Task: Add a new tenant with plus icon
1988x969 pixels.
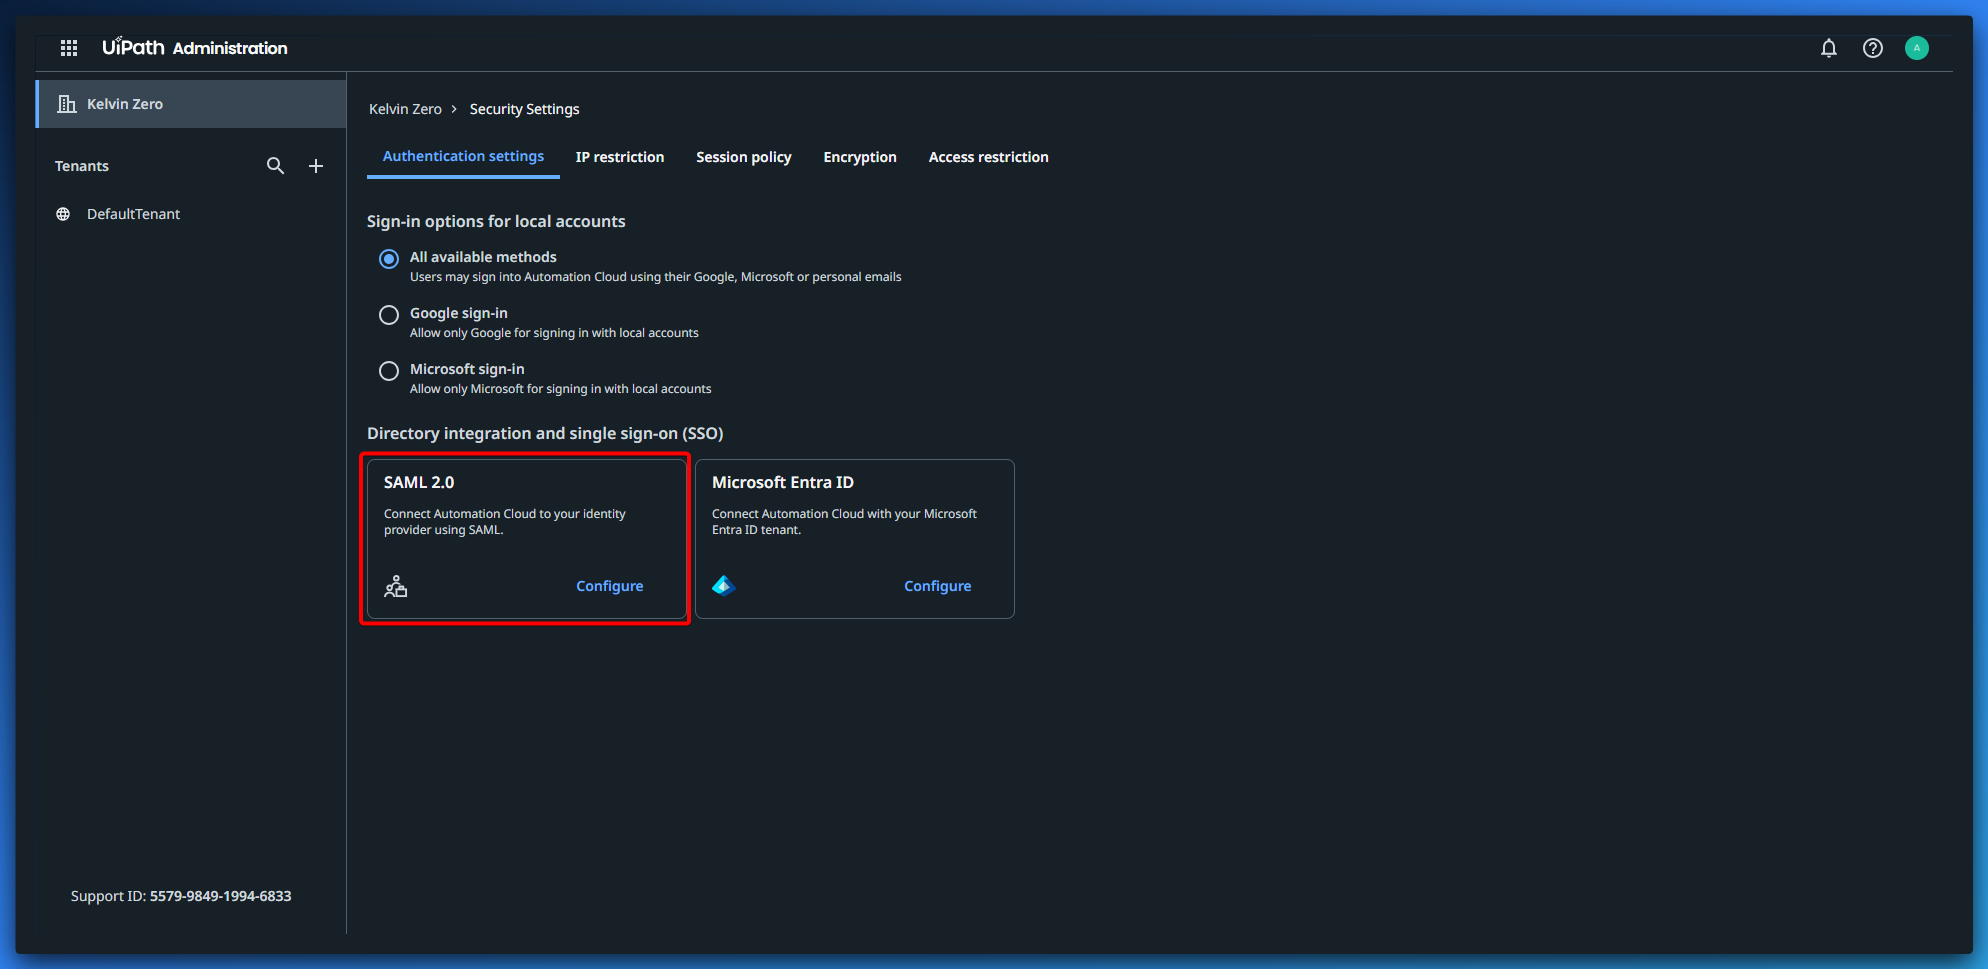Action: point(316,166)
